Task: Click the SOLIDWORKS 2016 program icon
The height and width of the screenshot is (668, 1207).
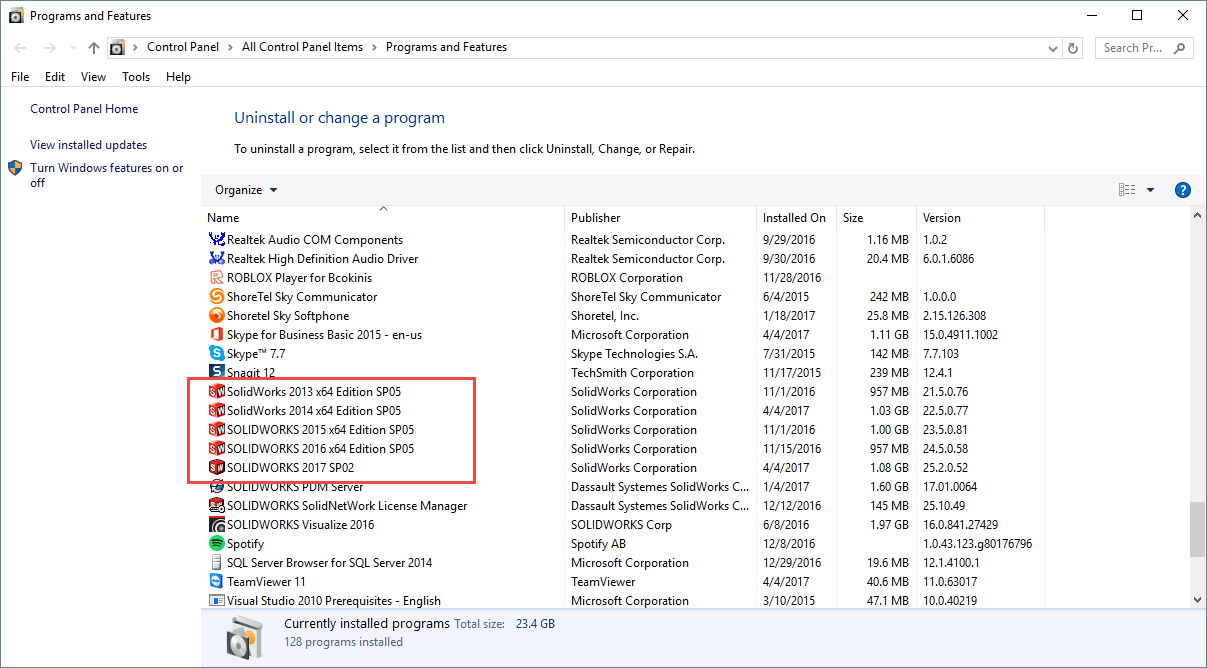Action: point(217,449)
